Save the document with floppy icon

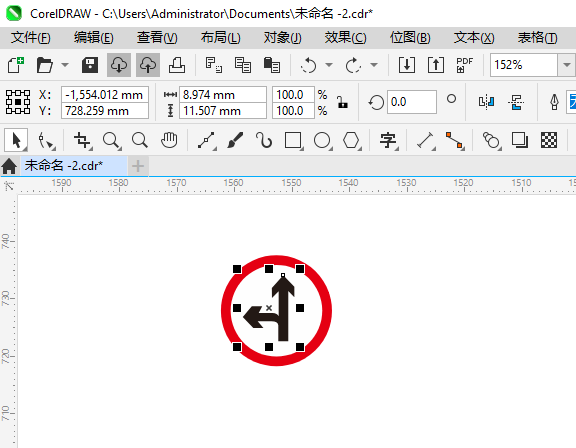90,65
